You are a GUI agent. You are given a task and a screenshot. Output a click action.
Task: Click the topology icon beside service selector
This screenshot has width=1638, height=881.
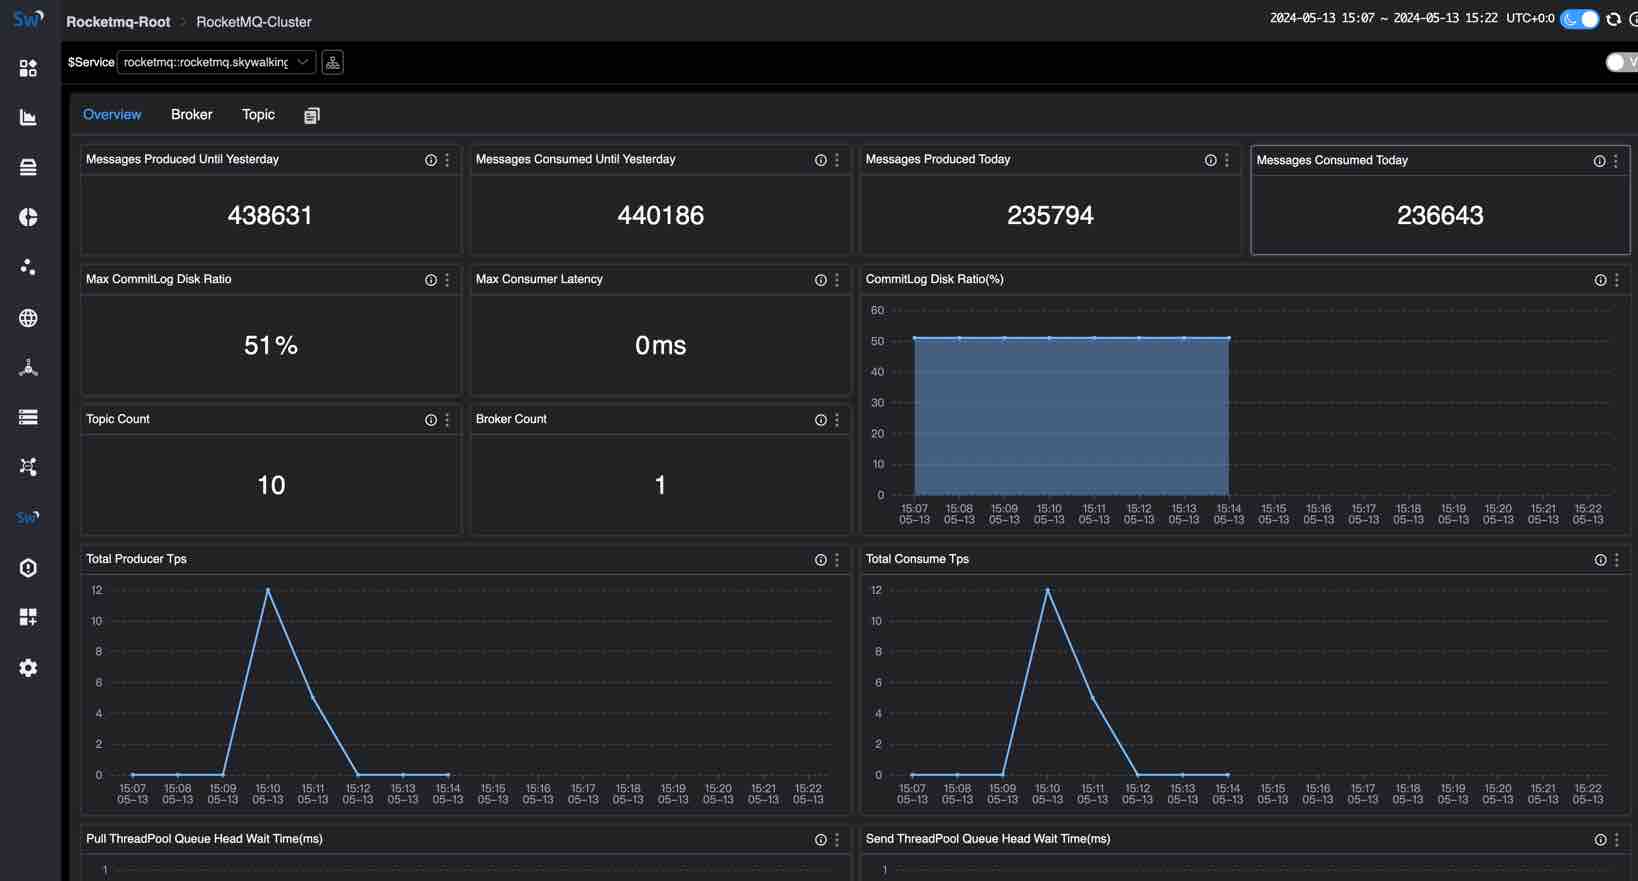coord(333,62)
